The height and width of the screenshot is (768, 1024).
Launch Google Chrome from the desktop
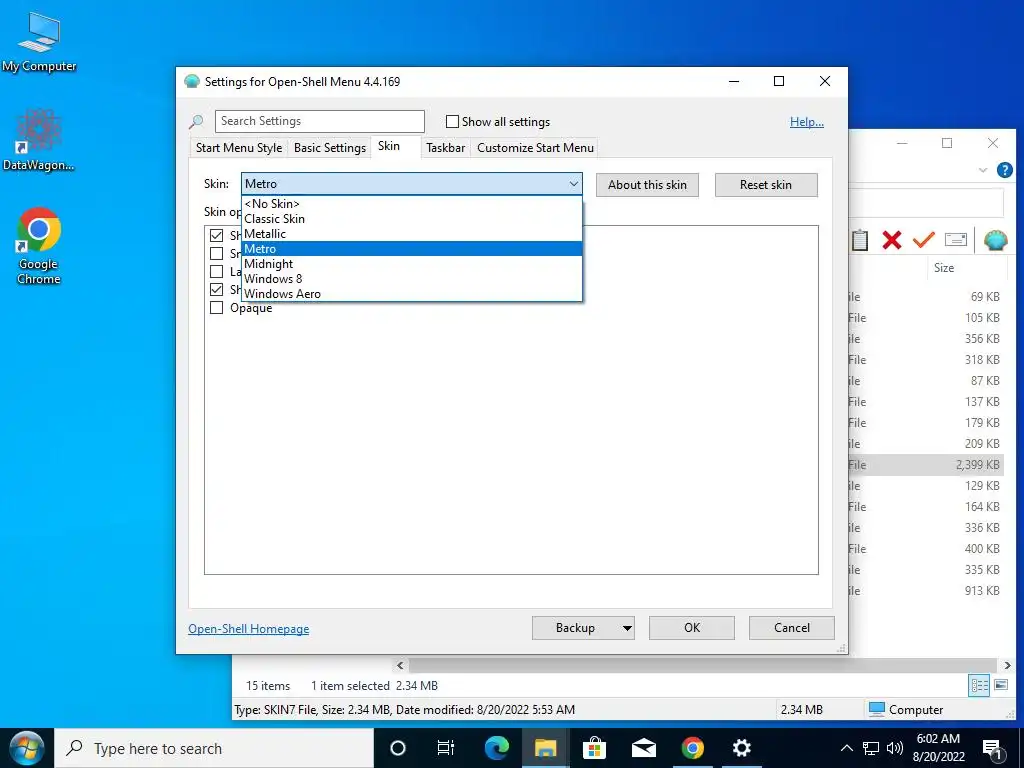coord(39,246)
